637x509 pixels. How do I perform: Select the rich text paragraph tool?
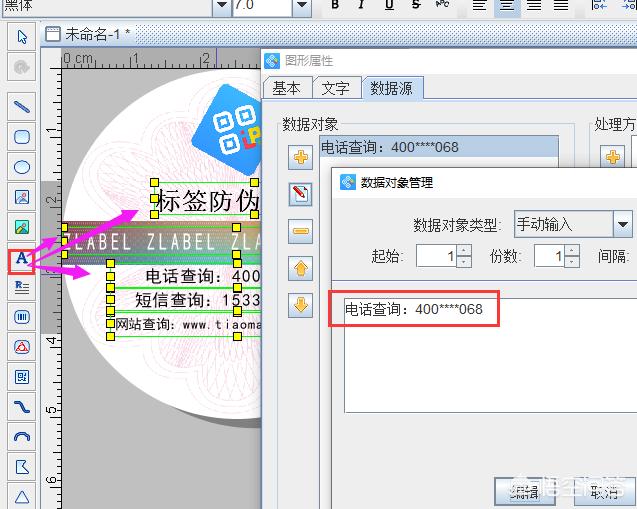22,287
